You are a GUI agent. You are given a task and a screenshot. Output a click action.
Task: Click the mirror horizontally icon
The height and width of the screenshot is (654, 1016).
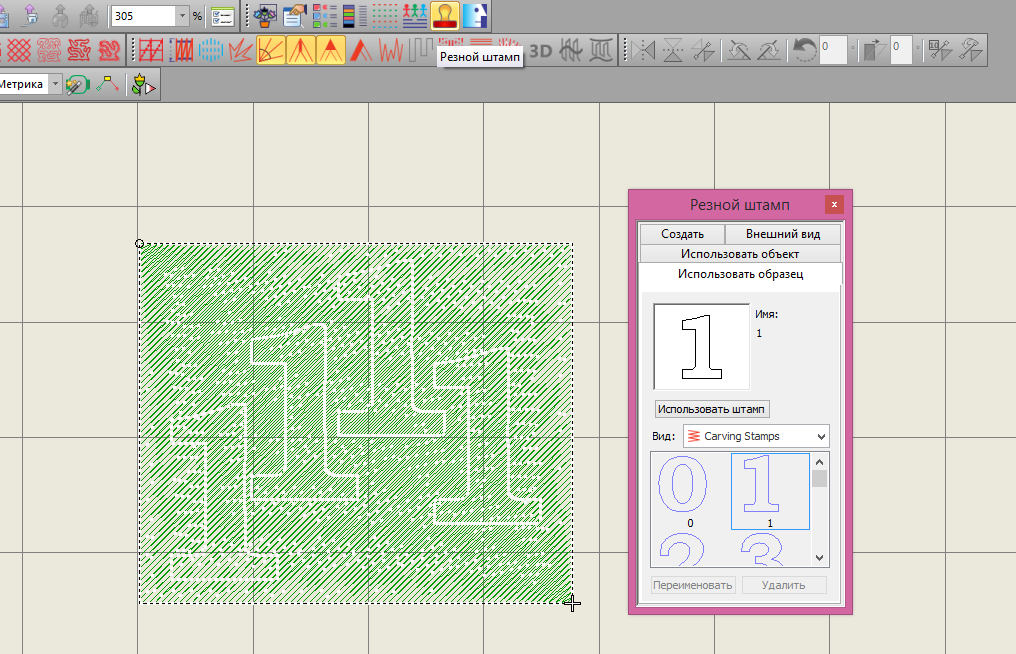tap(643, 49)
